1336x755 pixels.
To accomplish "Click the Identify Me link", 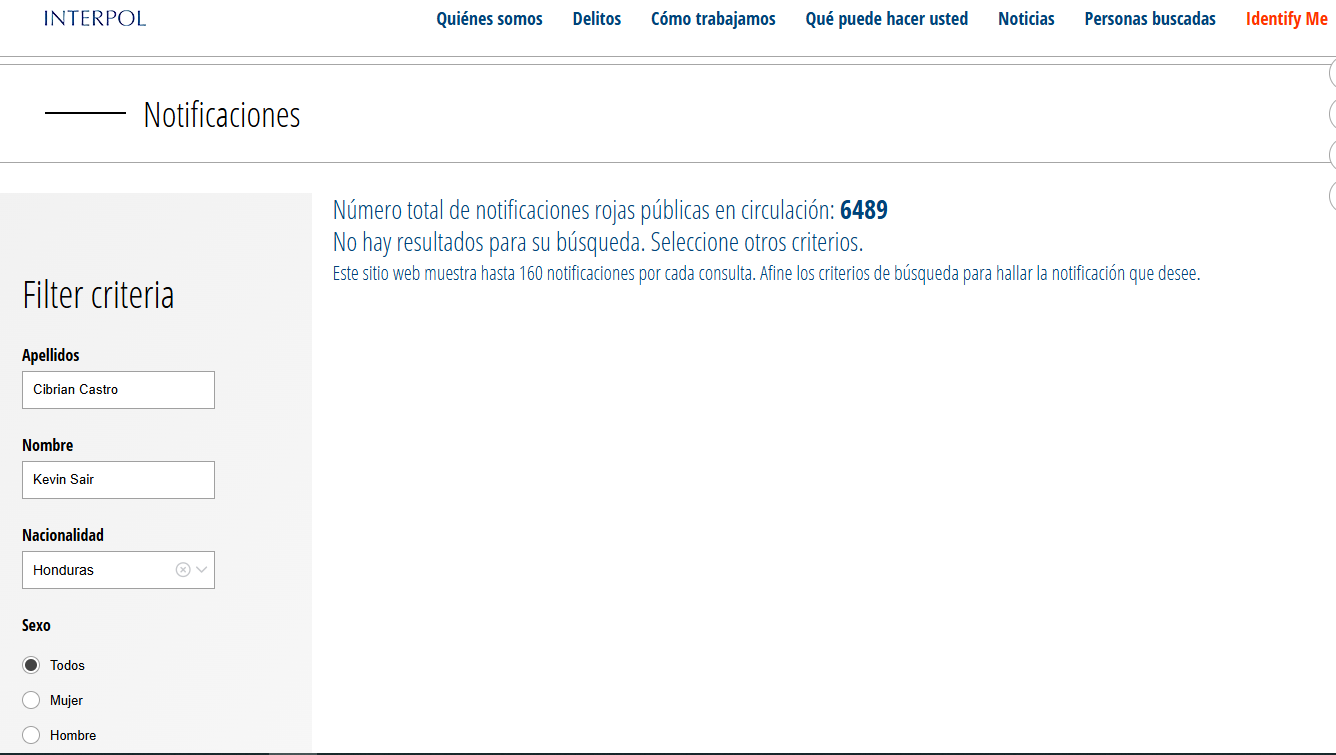I will point(1286,19).
